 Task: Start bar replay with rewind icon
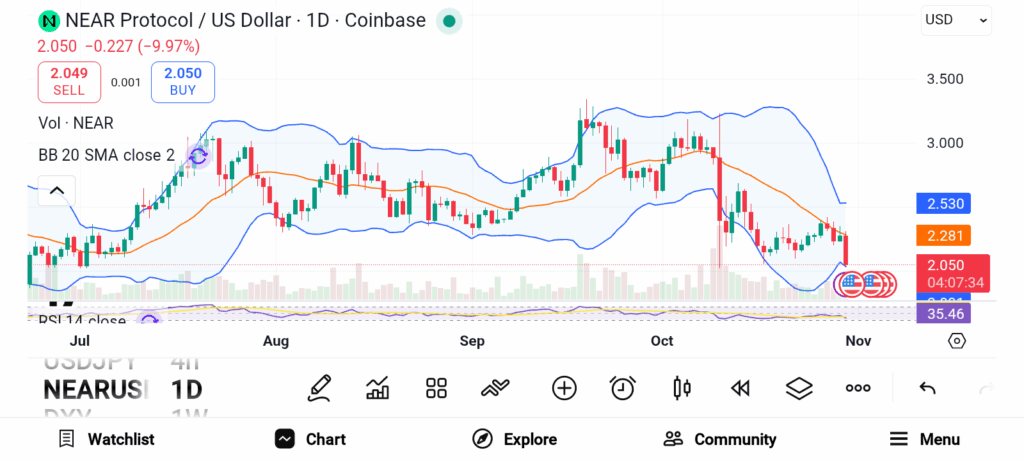pos(740,388)
